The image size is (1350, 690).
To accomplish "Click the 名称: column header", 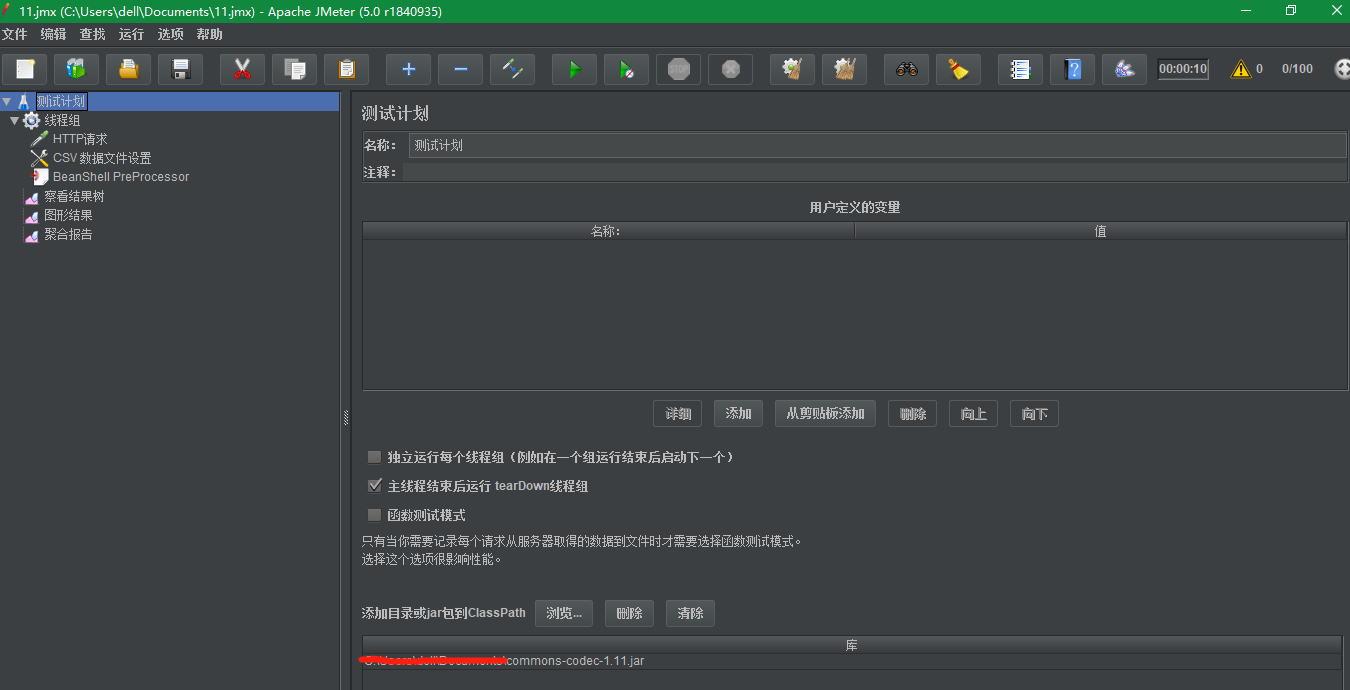I will tap(609, 231).
